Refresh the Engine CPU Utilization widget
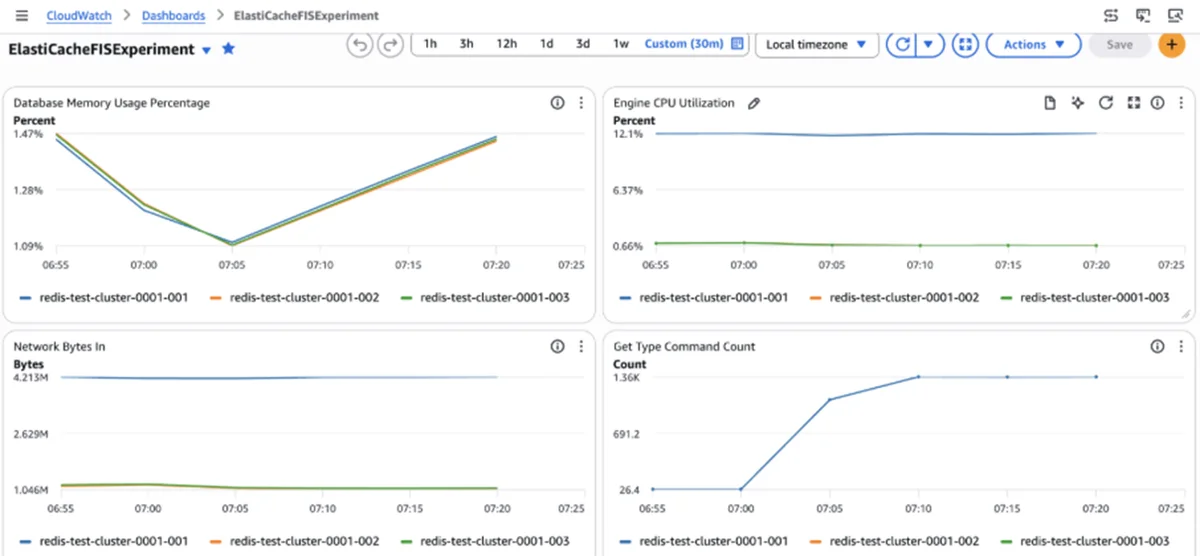1200x556 pixels. [1105, 103]
